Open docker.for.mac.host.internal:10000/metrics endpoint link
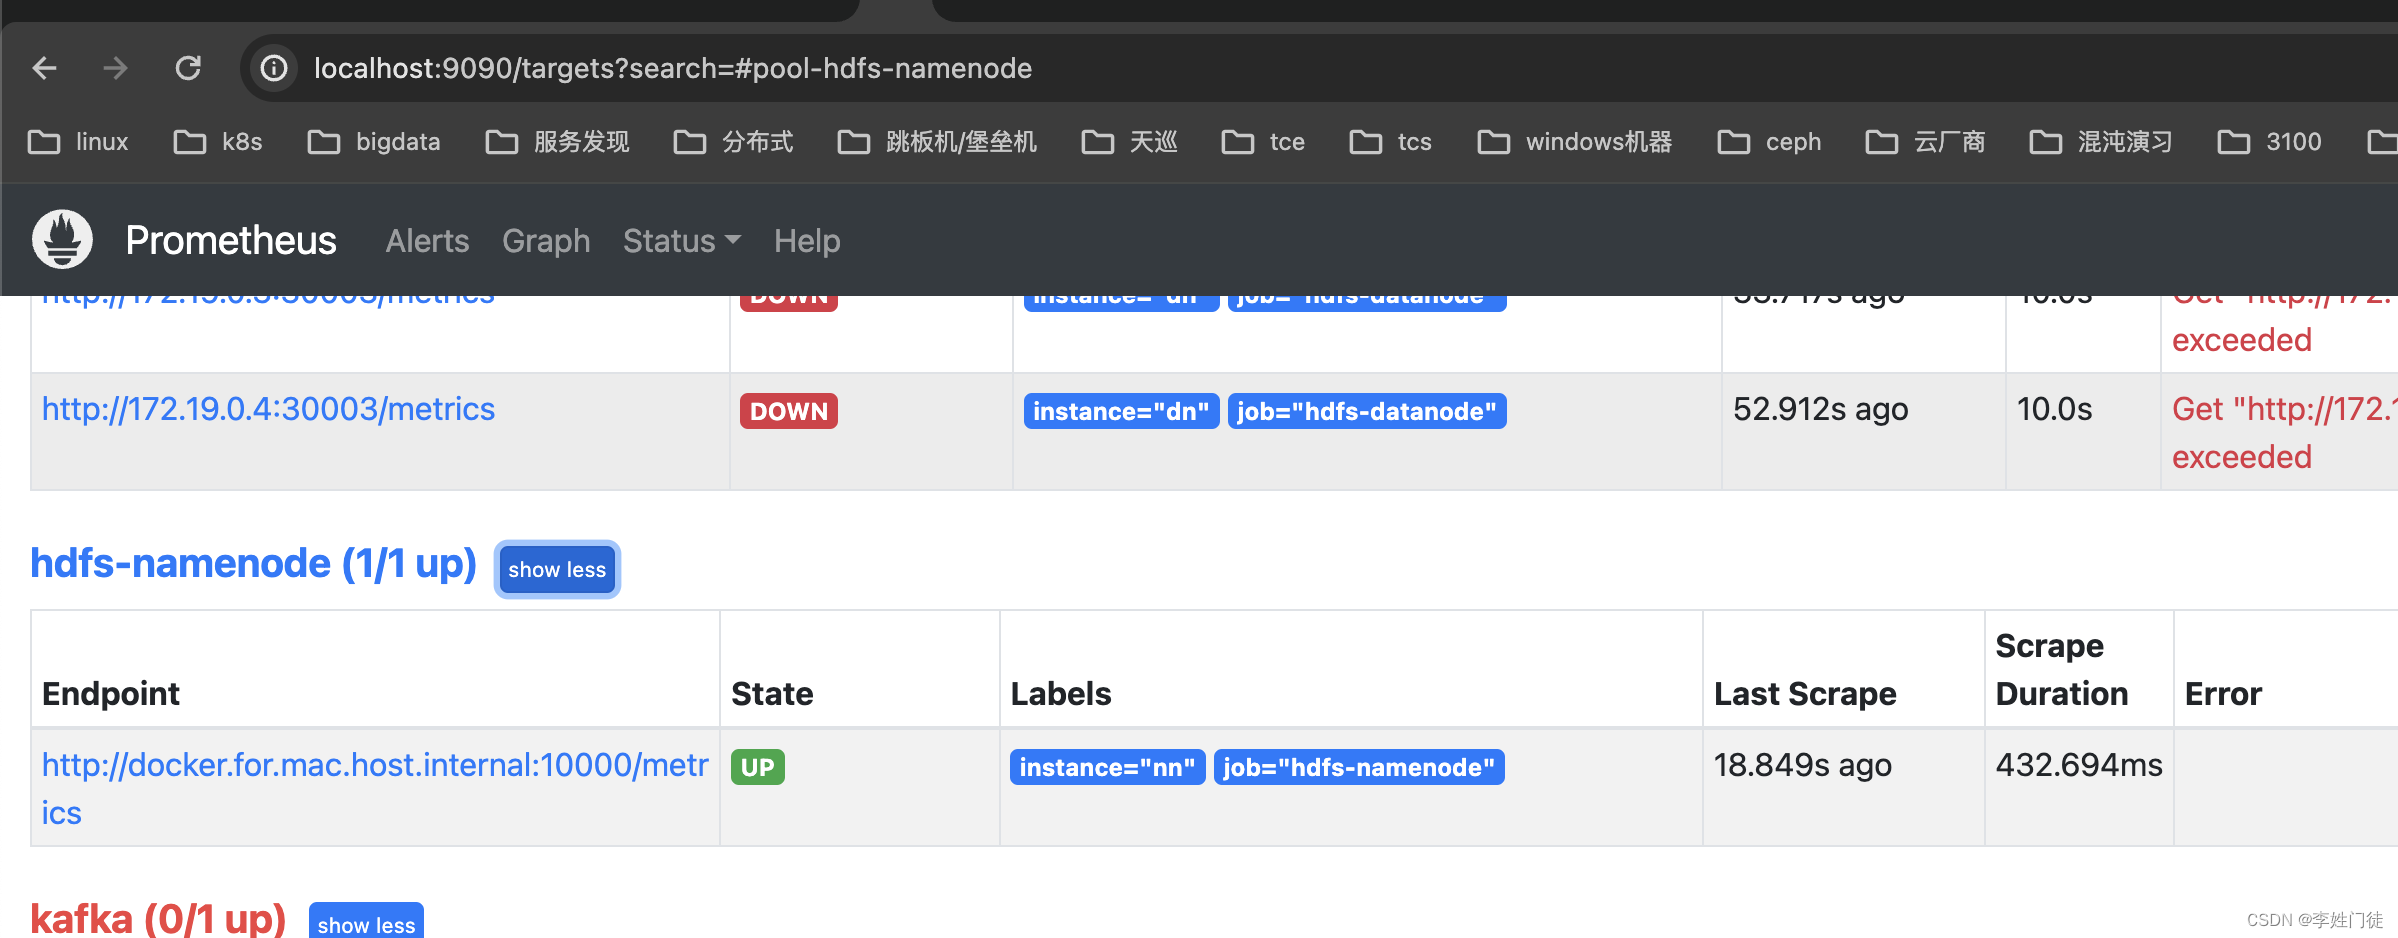2398x938 pixels. tap(375, 789)
